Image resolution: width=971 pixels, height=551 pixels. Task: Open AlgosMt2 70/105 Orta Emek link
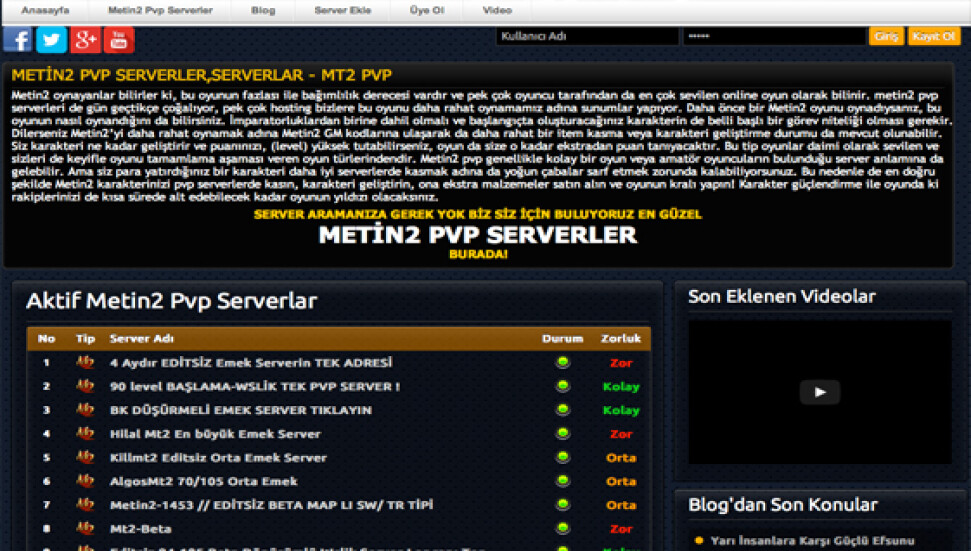point(204,482)
